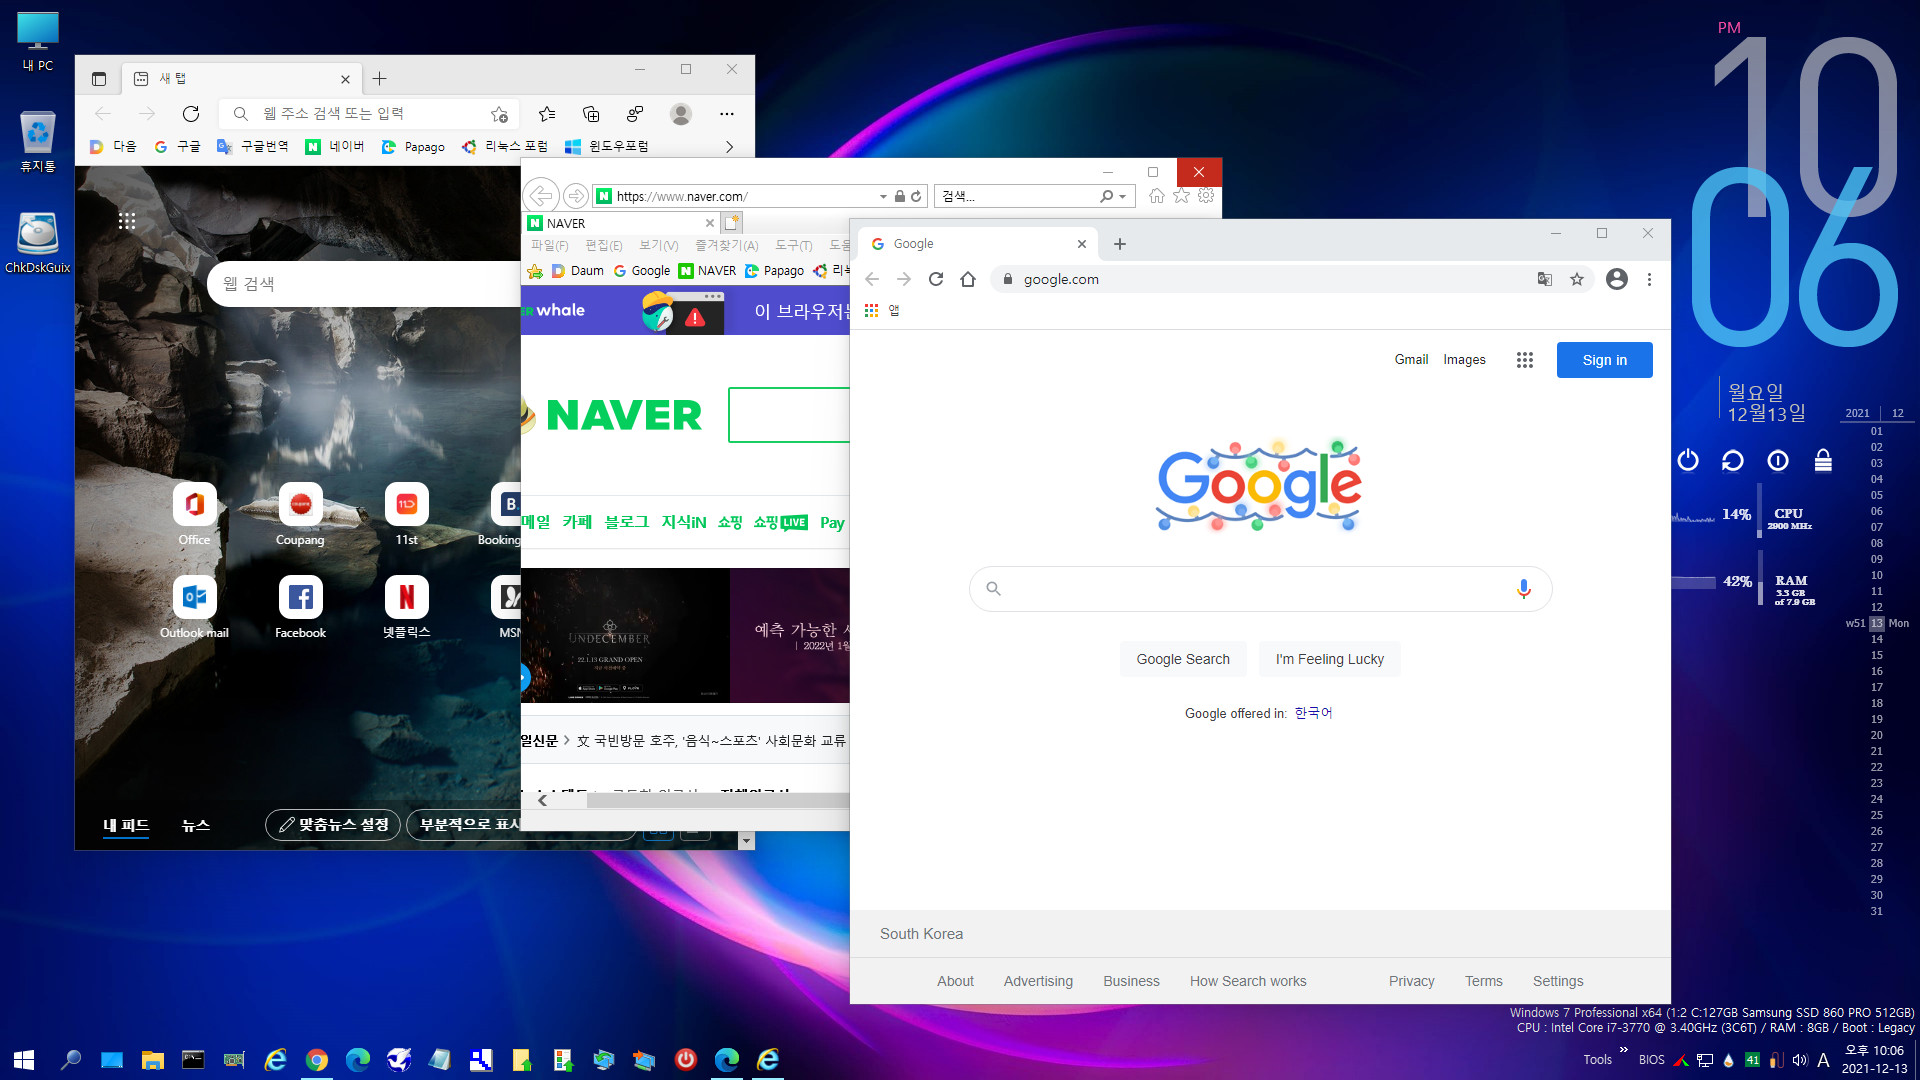Open the IE tools gear icon
This screenshot has height=1080, width=1920.
pos(1206,196)
